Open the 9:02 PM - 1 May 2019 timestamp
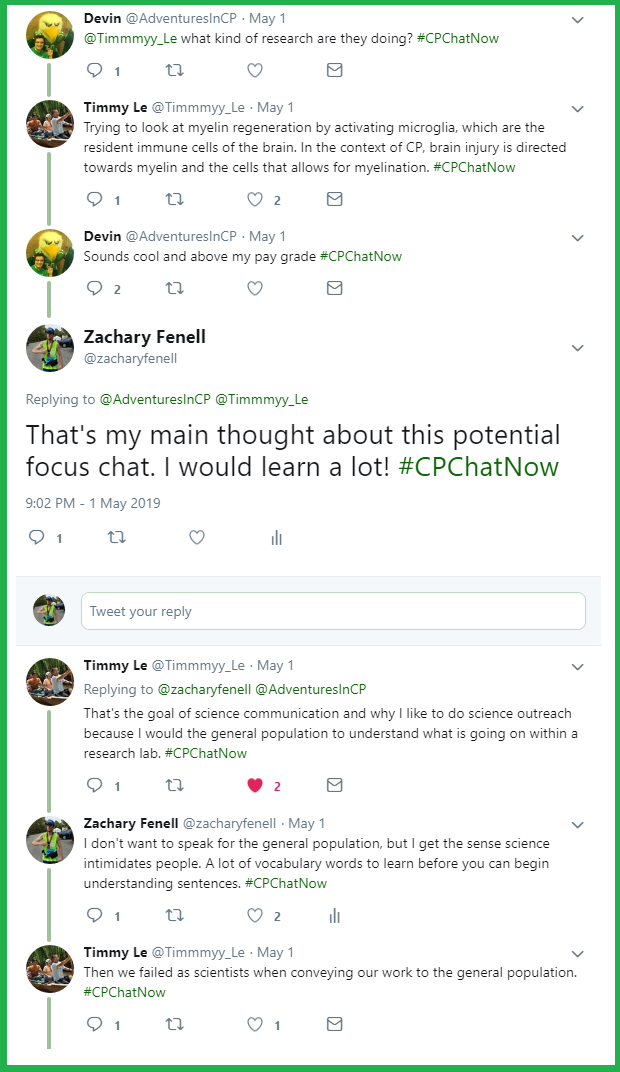Viewport: 620px width, 1072px height. click(x=93, y=503)
